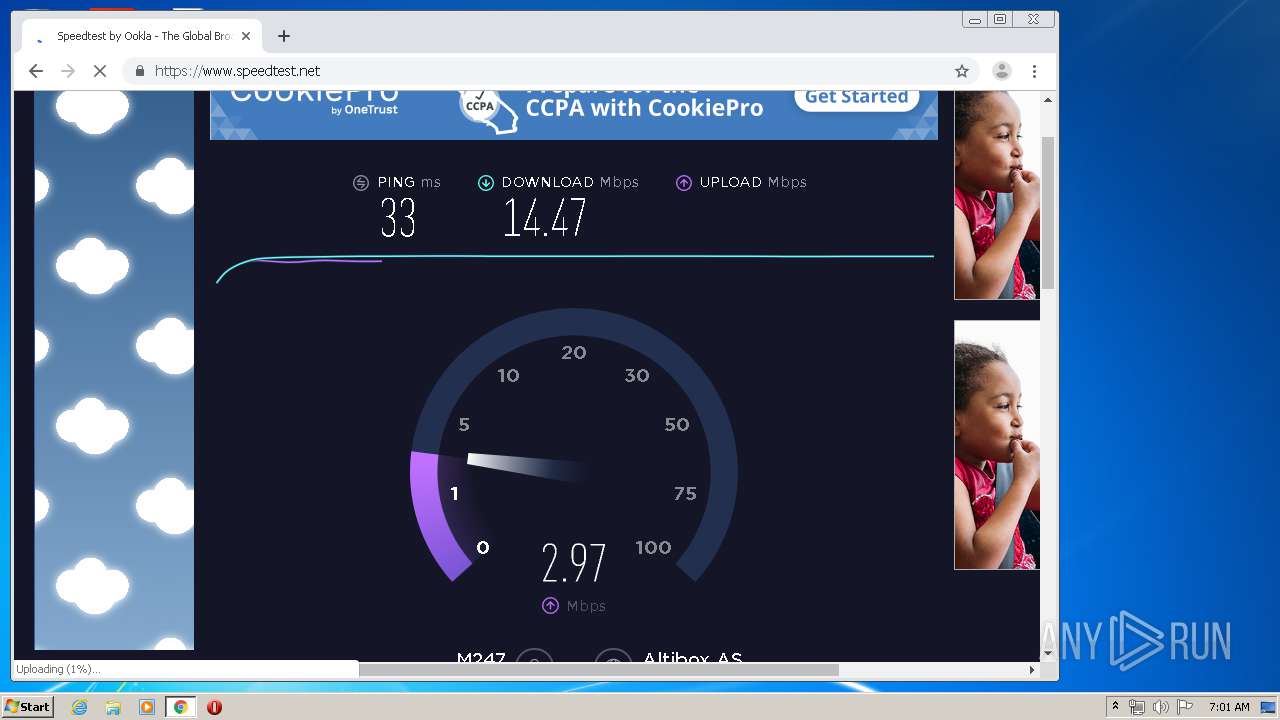Select the Speedtest by Ookla tab
Screen dimensions: 1280x720
(x=142, y=36)
